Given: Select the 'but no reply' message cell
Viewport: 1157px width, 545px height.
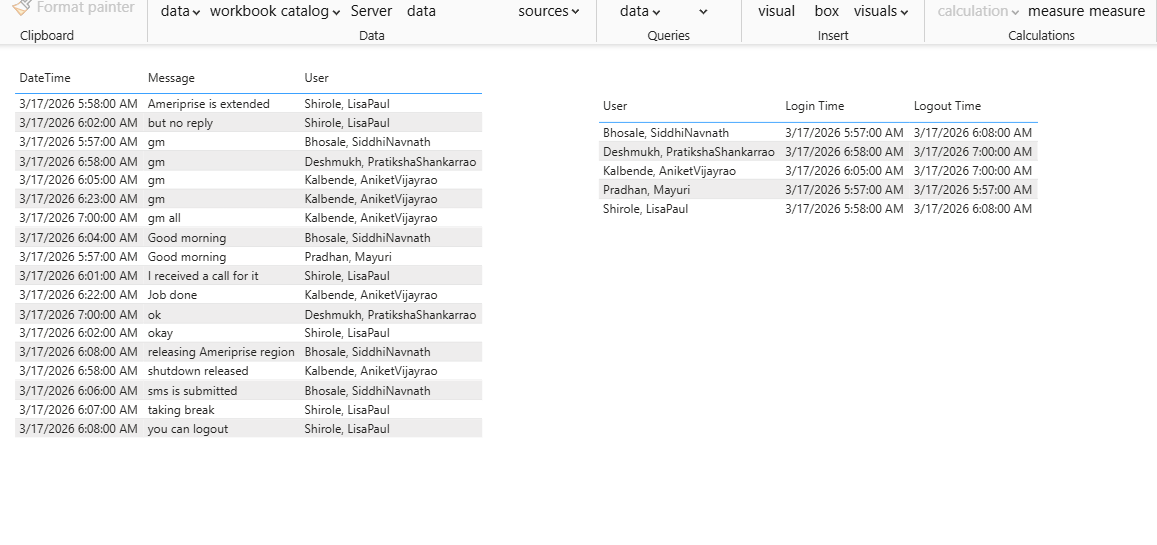Looking at the screenshot, I should 180,122.
